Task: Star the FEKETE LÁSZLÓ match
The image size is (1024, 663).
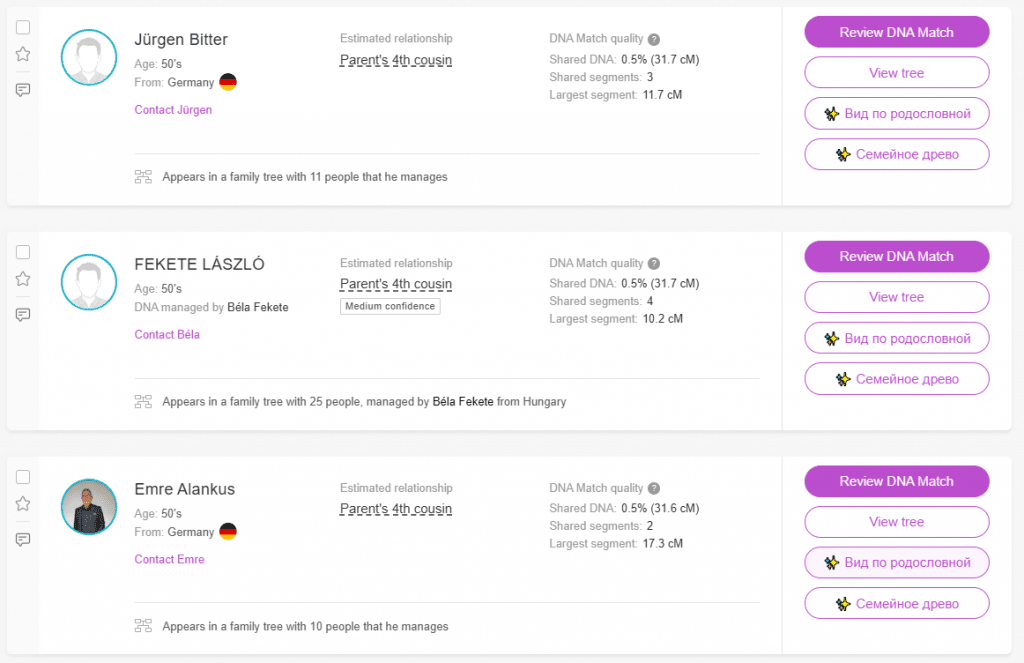Action: tap(23, 279)
